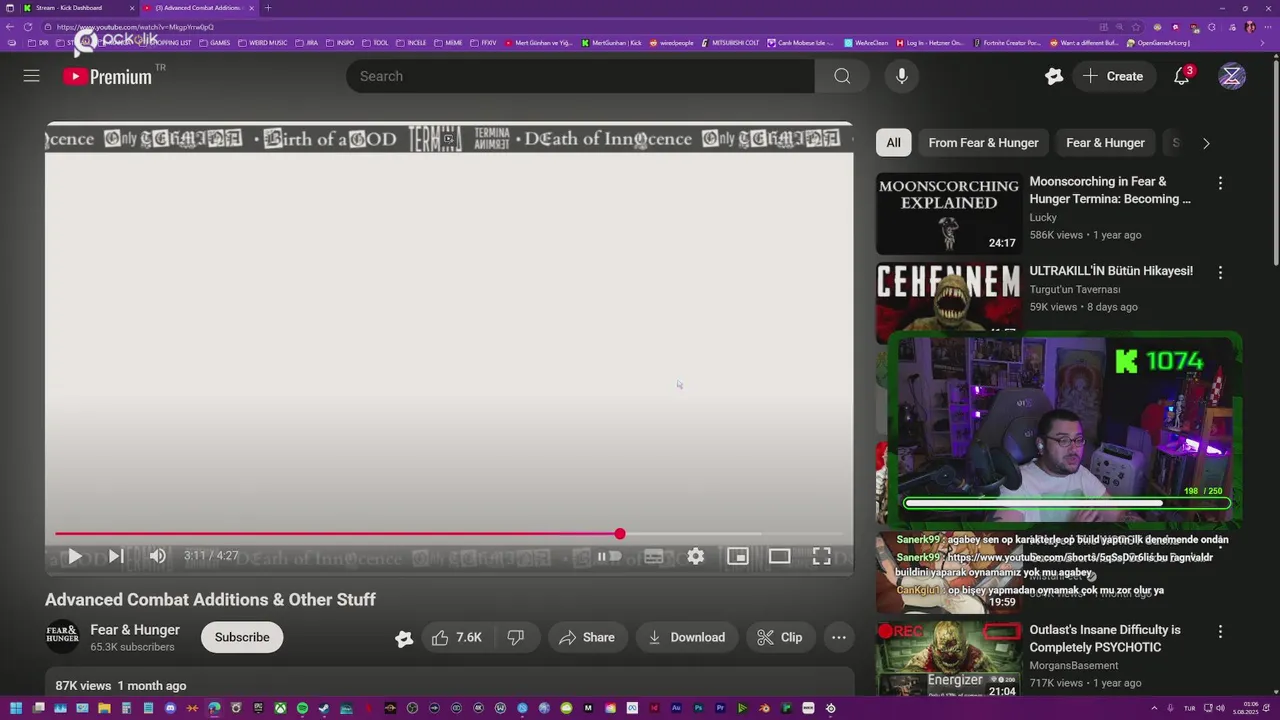Open options menu for ULTRAKILL video

coord(1220,272)
